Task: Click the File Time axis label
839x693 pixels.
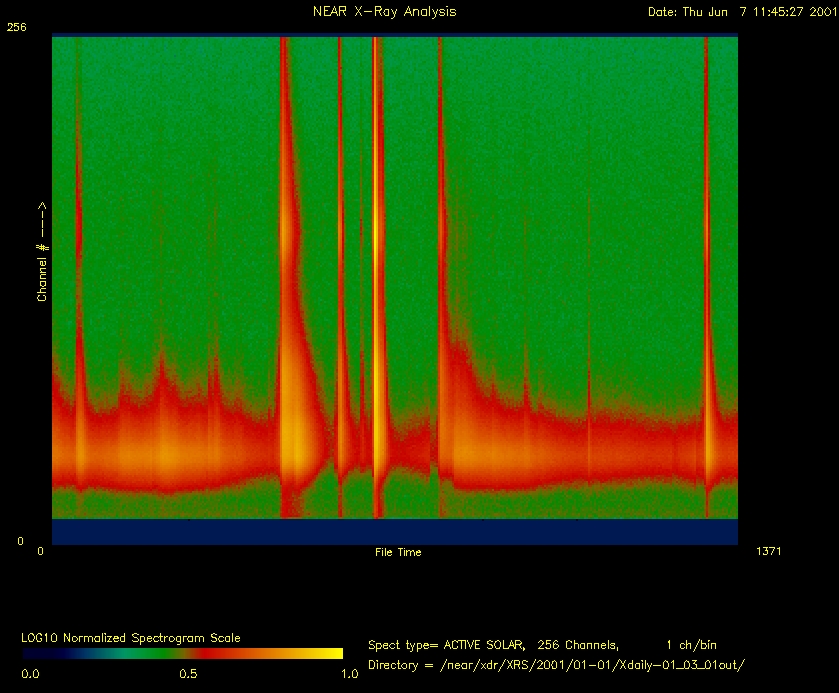Action: click(398, 552)
